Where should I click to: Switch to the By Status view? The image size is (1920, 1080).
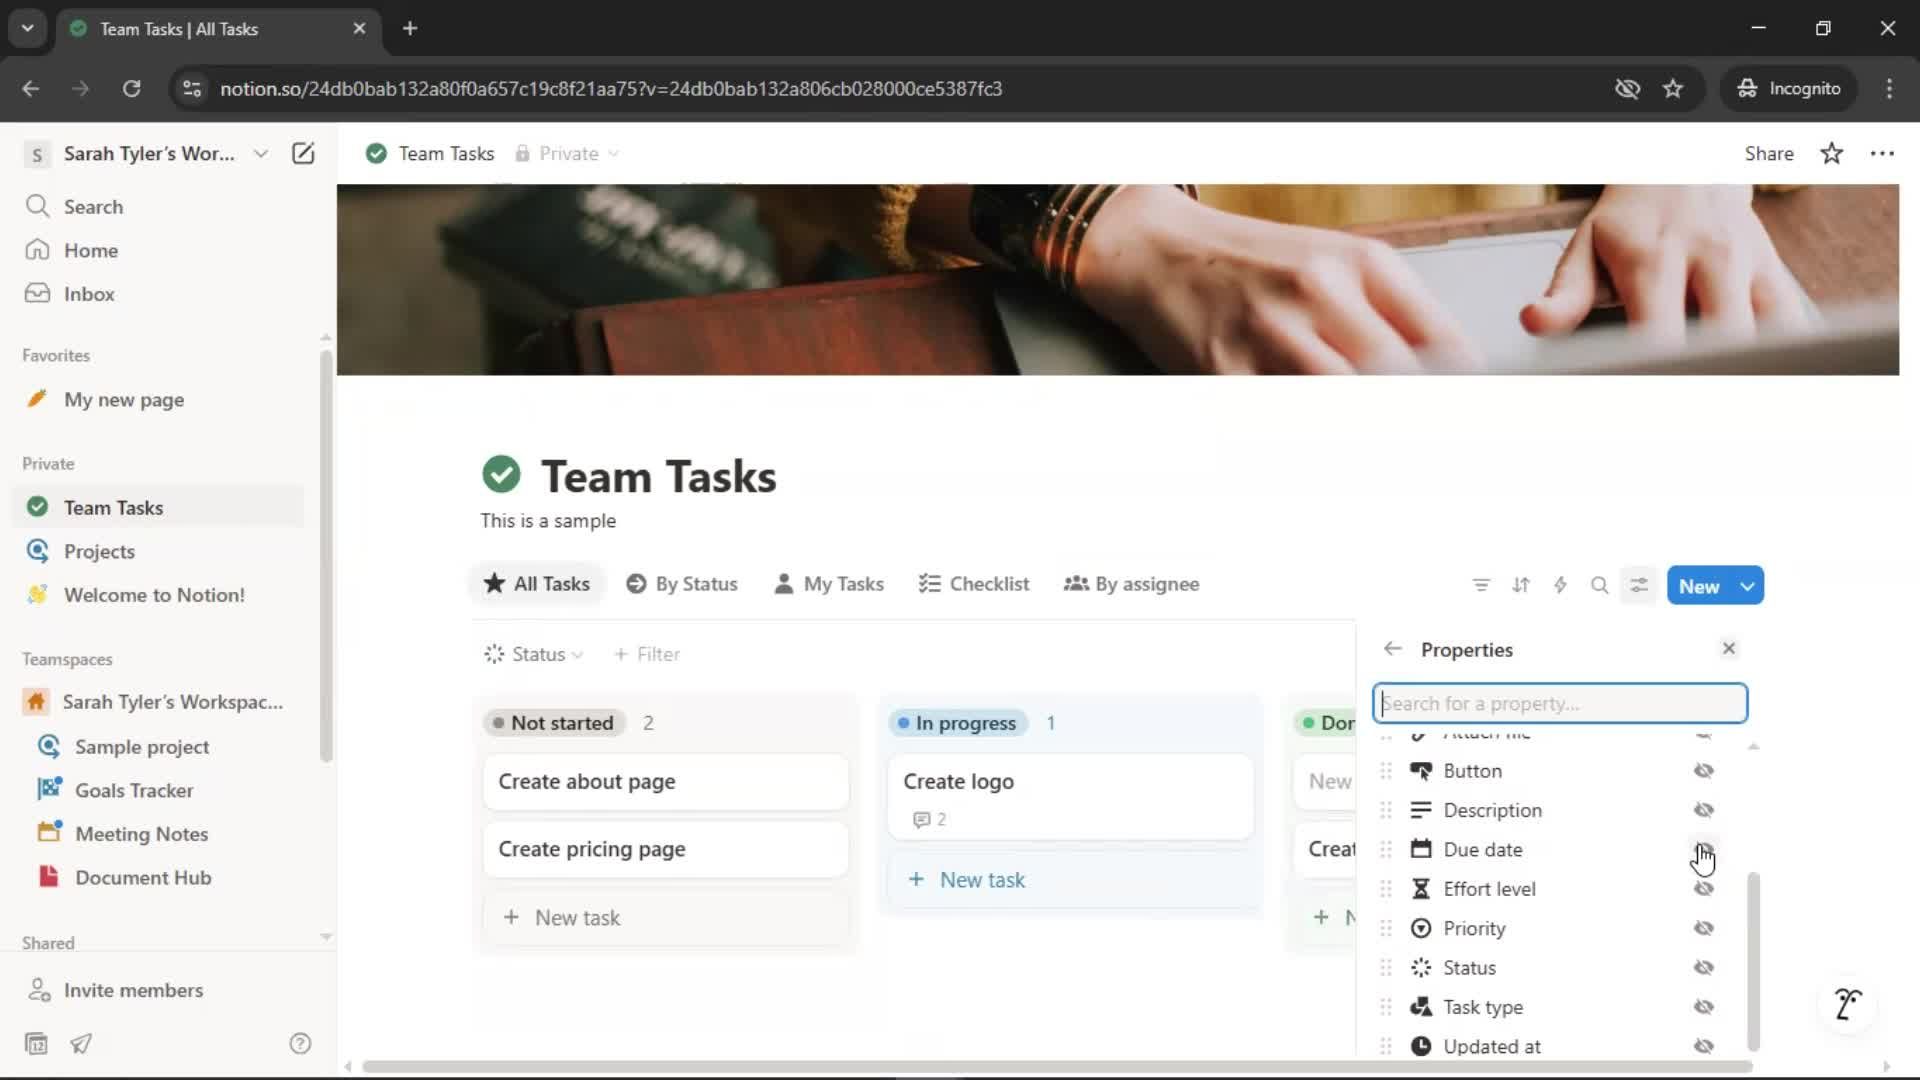pyautogui.click(x=682, y=584)
